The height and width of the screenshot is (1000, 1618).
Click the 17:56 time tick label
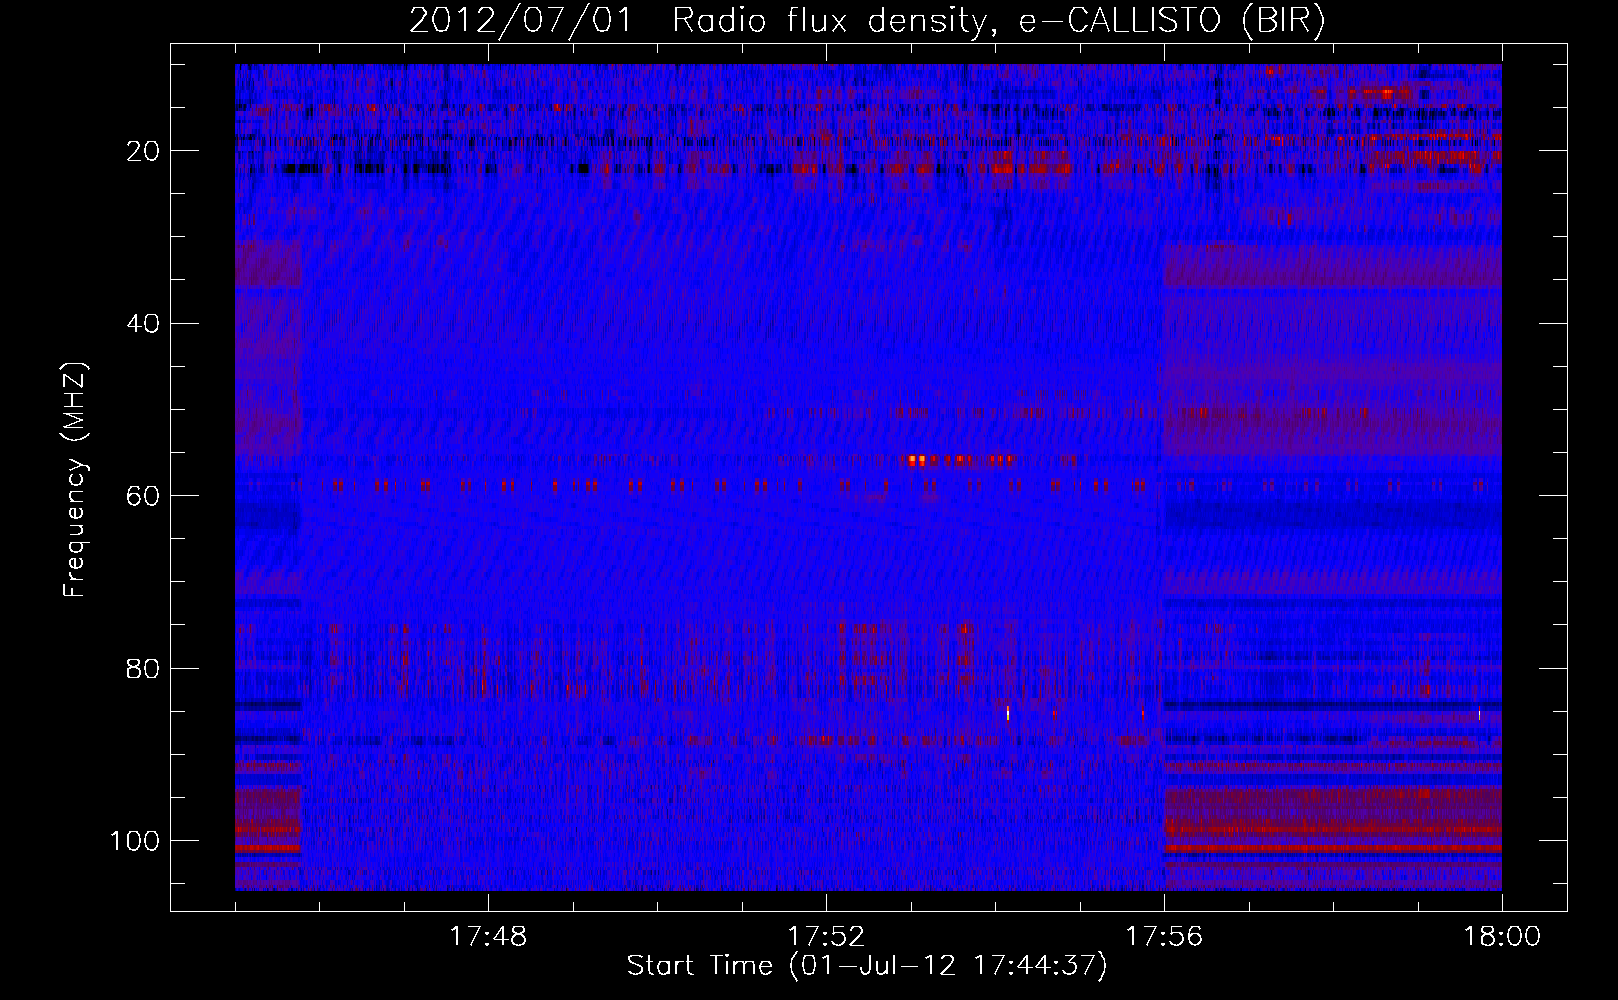[x=1164, y=937]
